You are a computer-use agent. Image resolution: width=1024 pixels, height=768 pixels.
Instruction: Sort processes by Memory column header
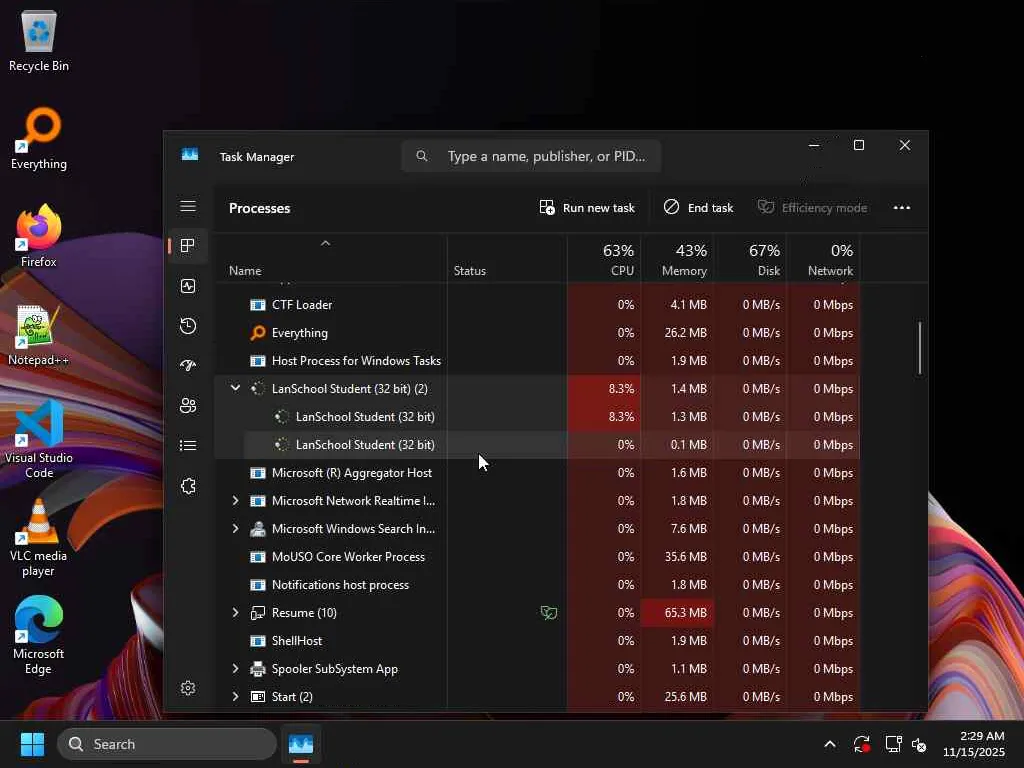[677, 259]
